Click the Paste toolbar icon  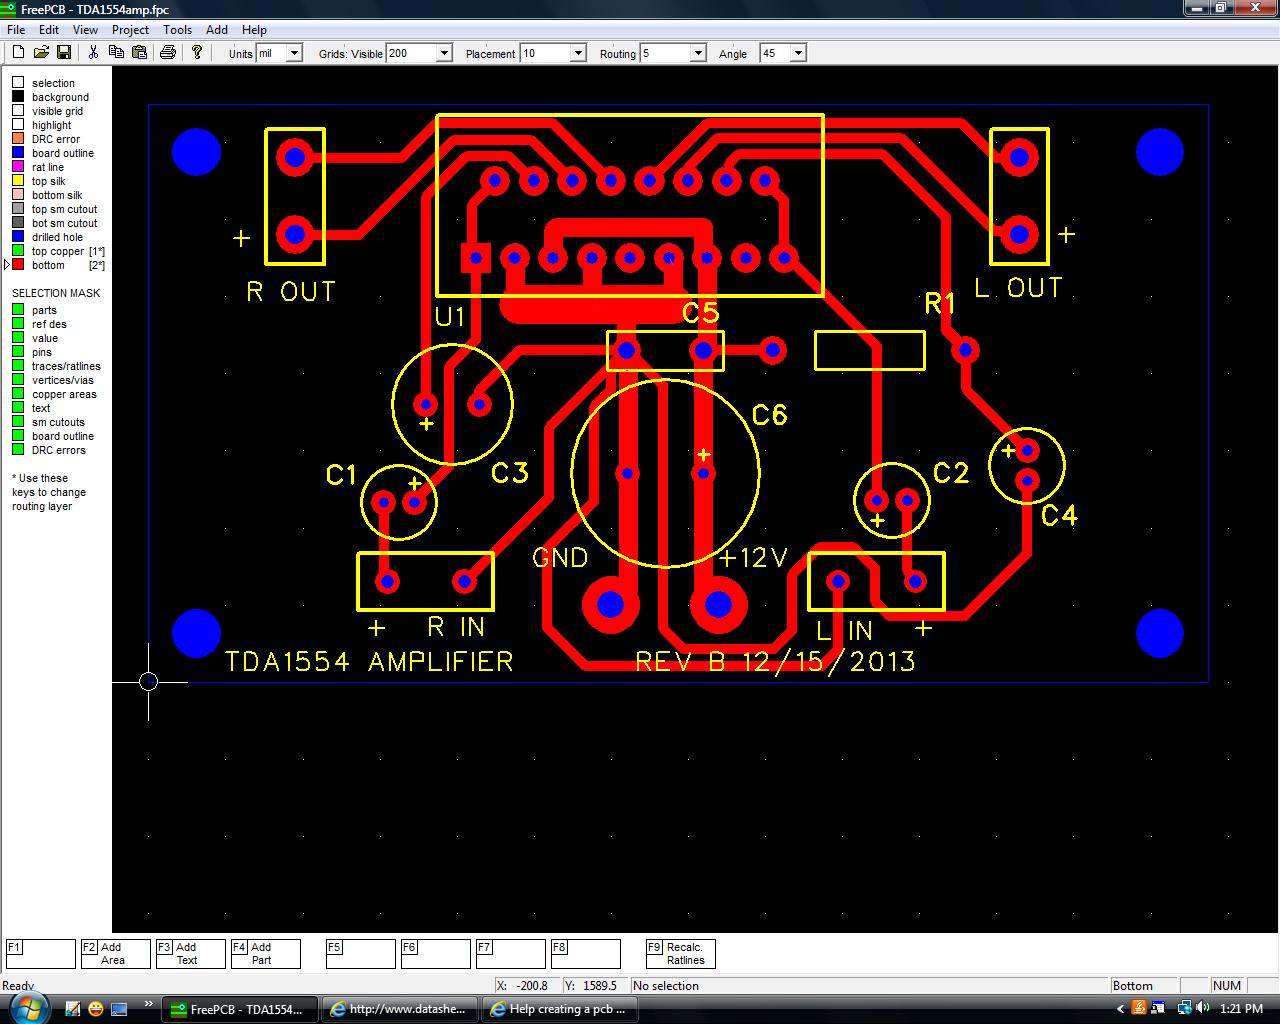[139, 52]
